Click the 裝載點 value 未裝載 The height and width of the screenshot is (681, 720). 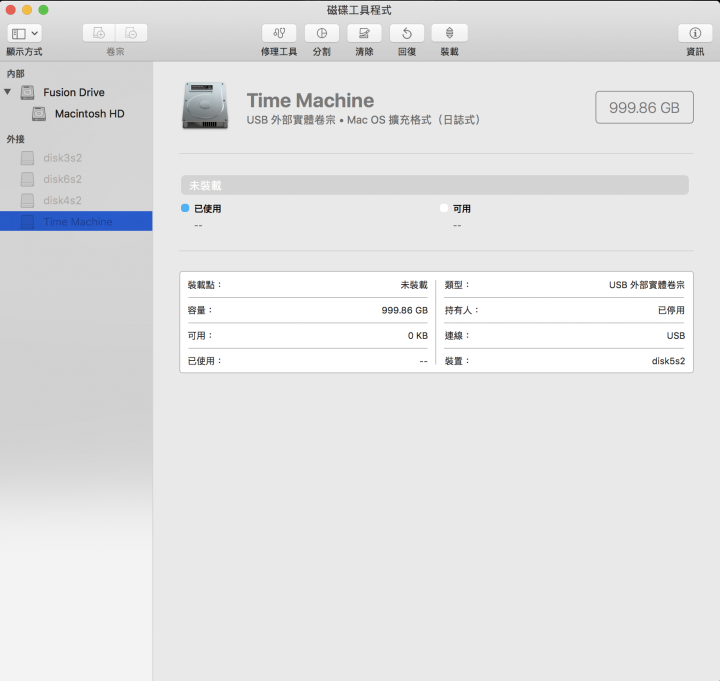(414, 285)
